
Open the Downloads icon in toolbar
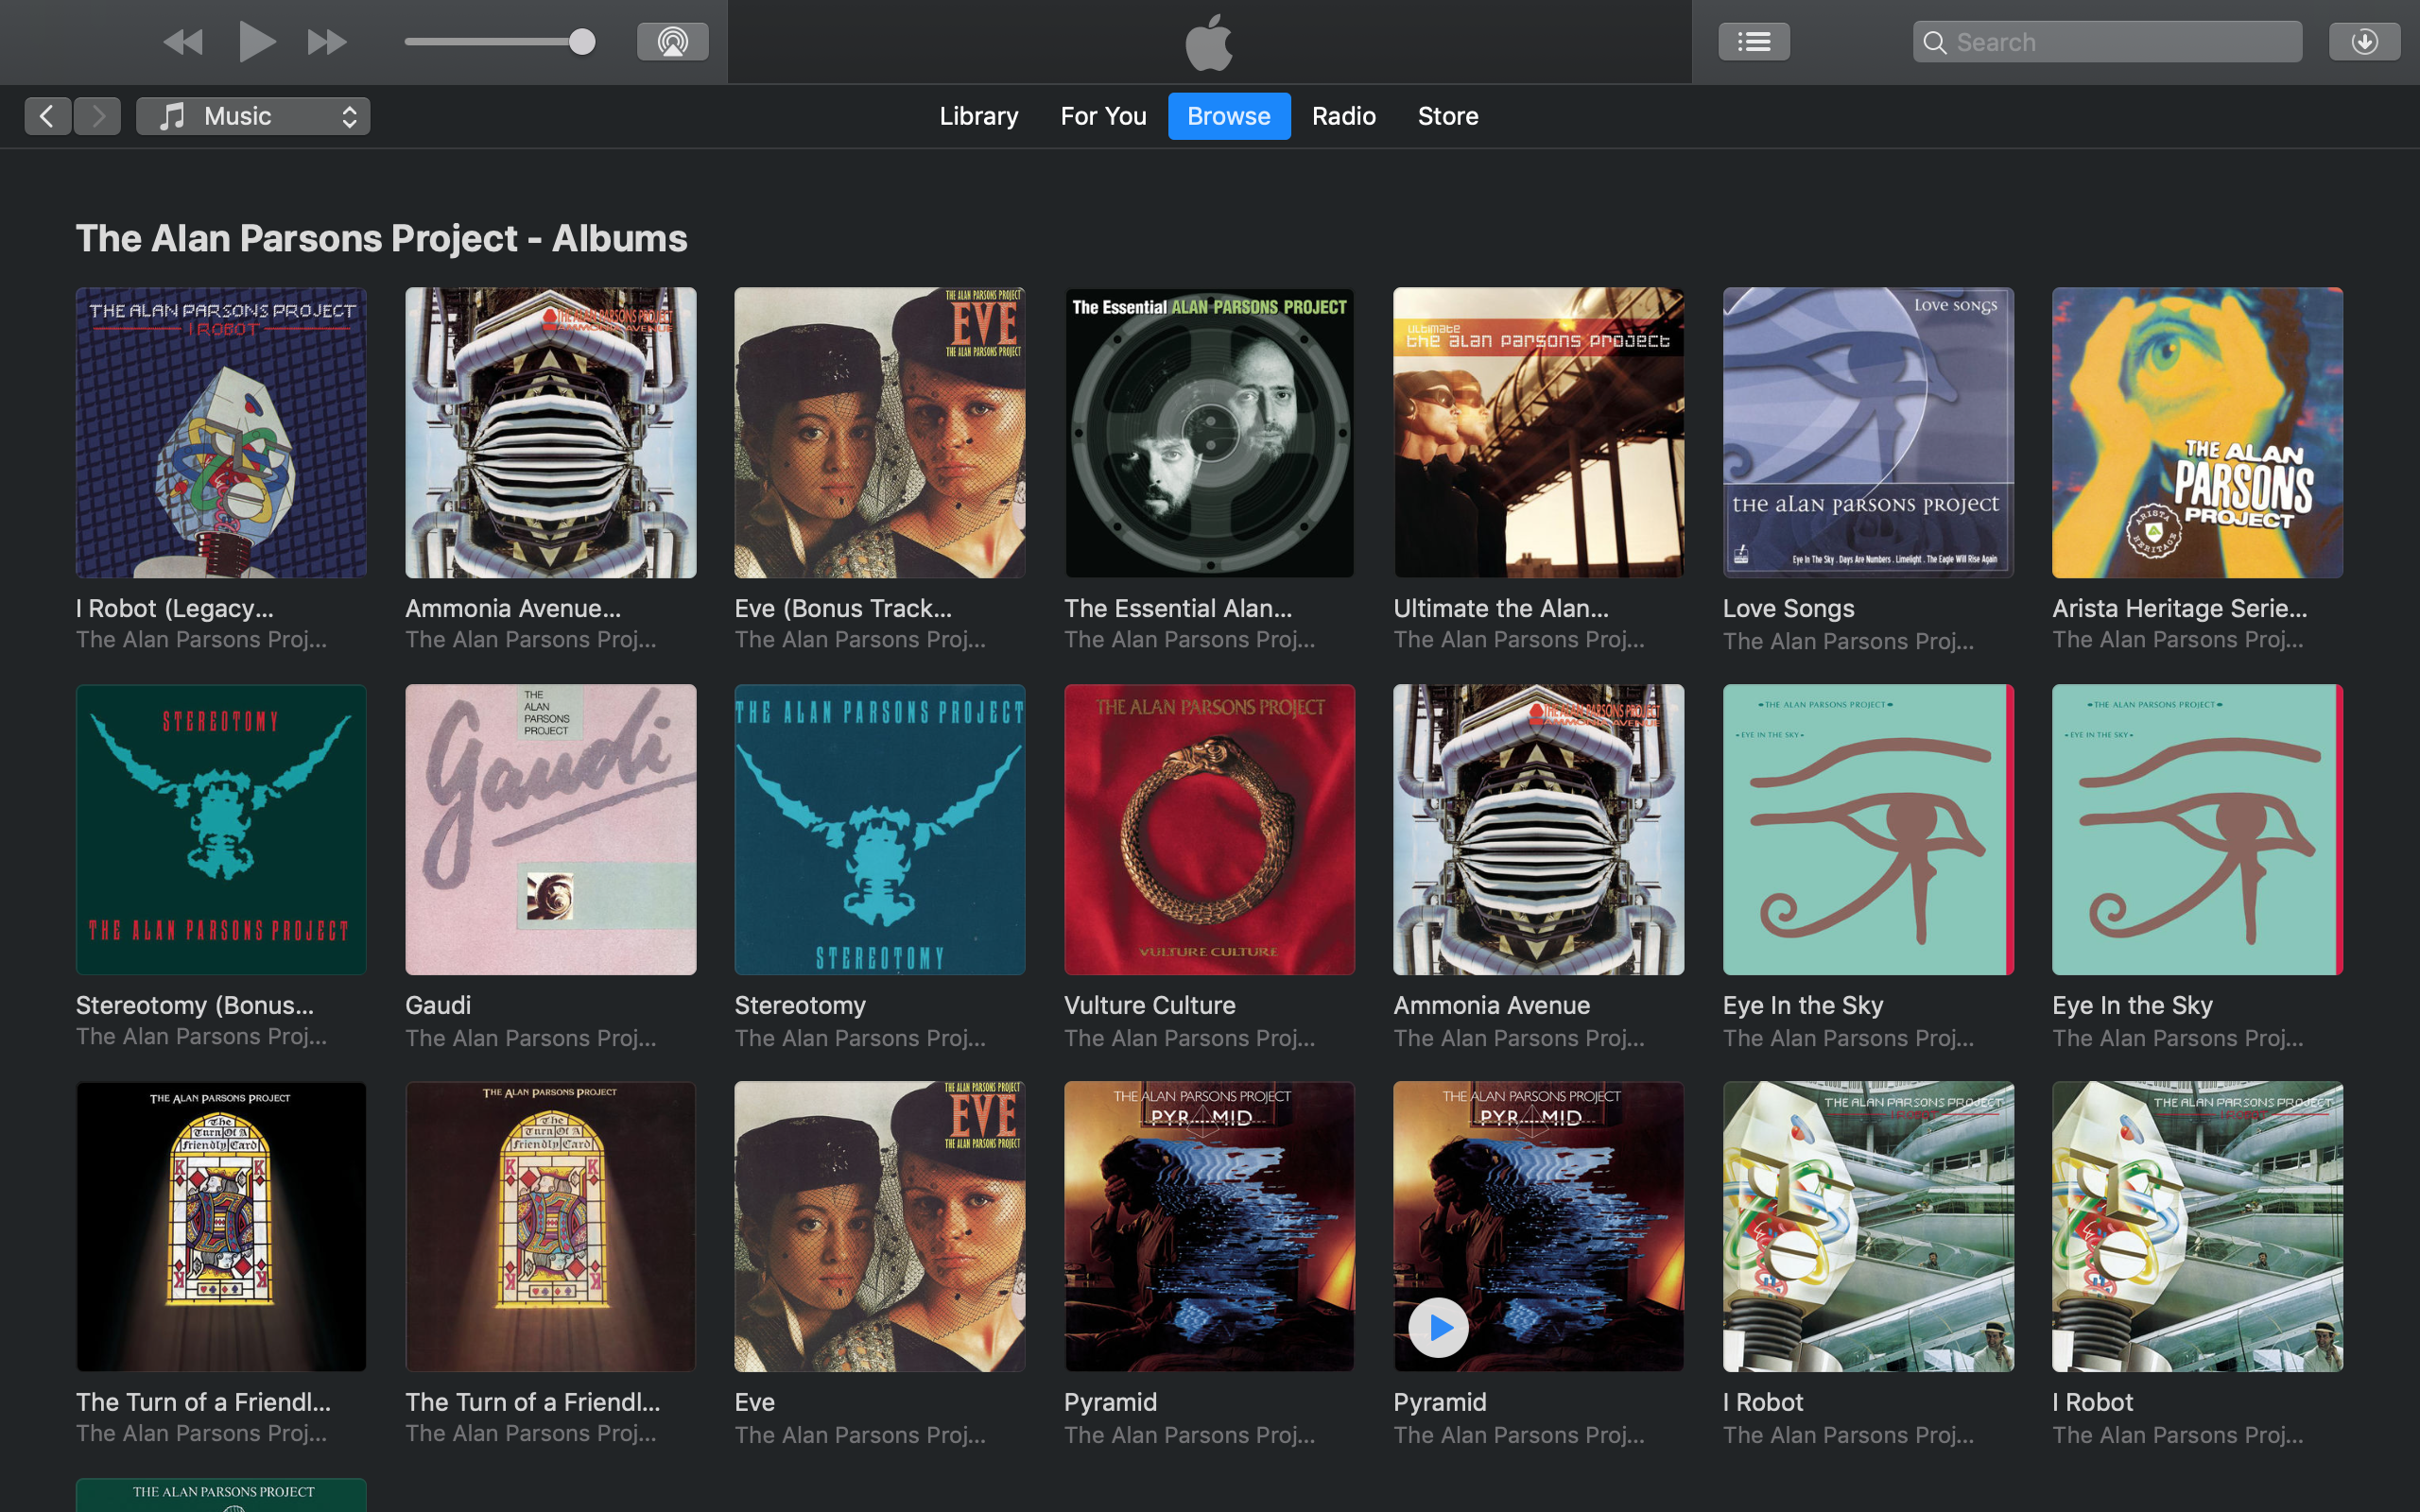coord(2364,42)
